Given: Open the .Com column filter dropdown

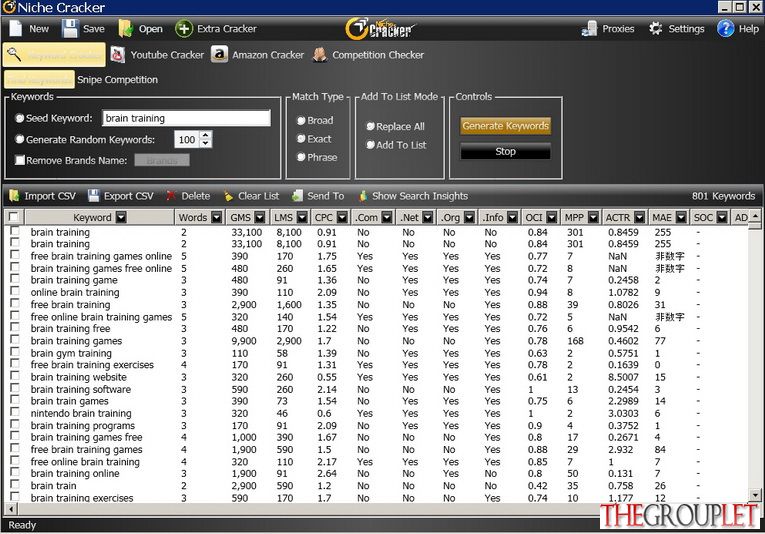Looking at the screenshot, I should 387,218.
